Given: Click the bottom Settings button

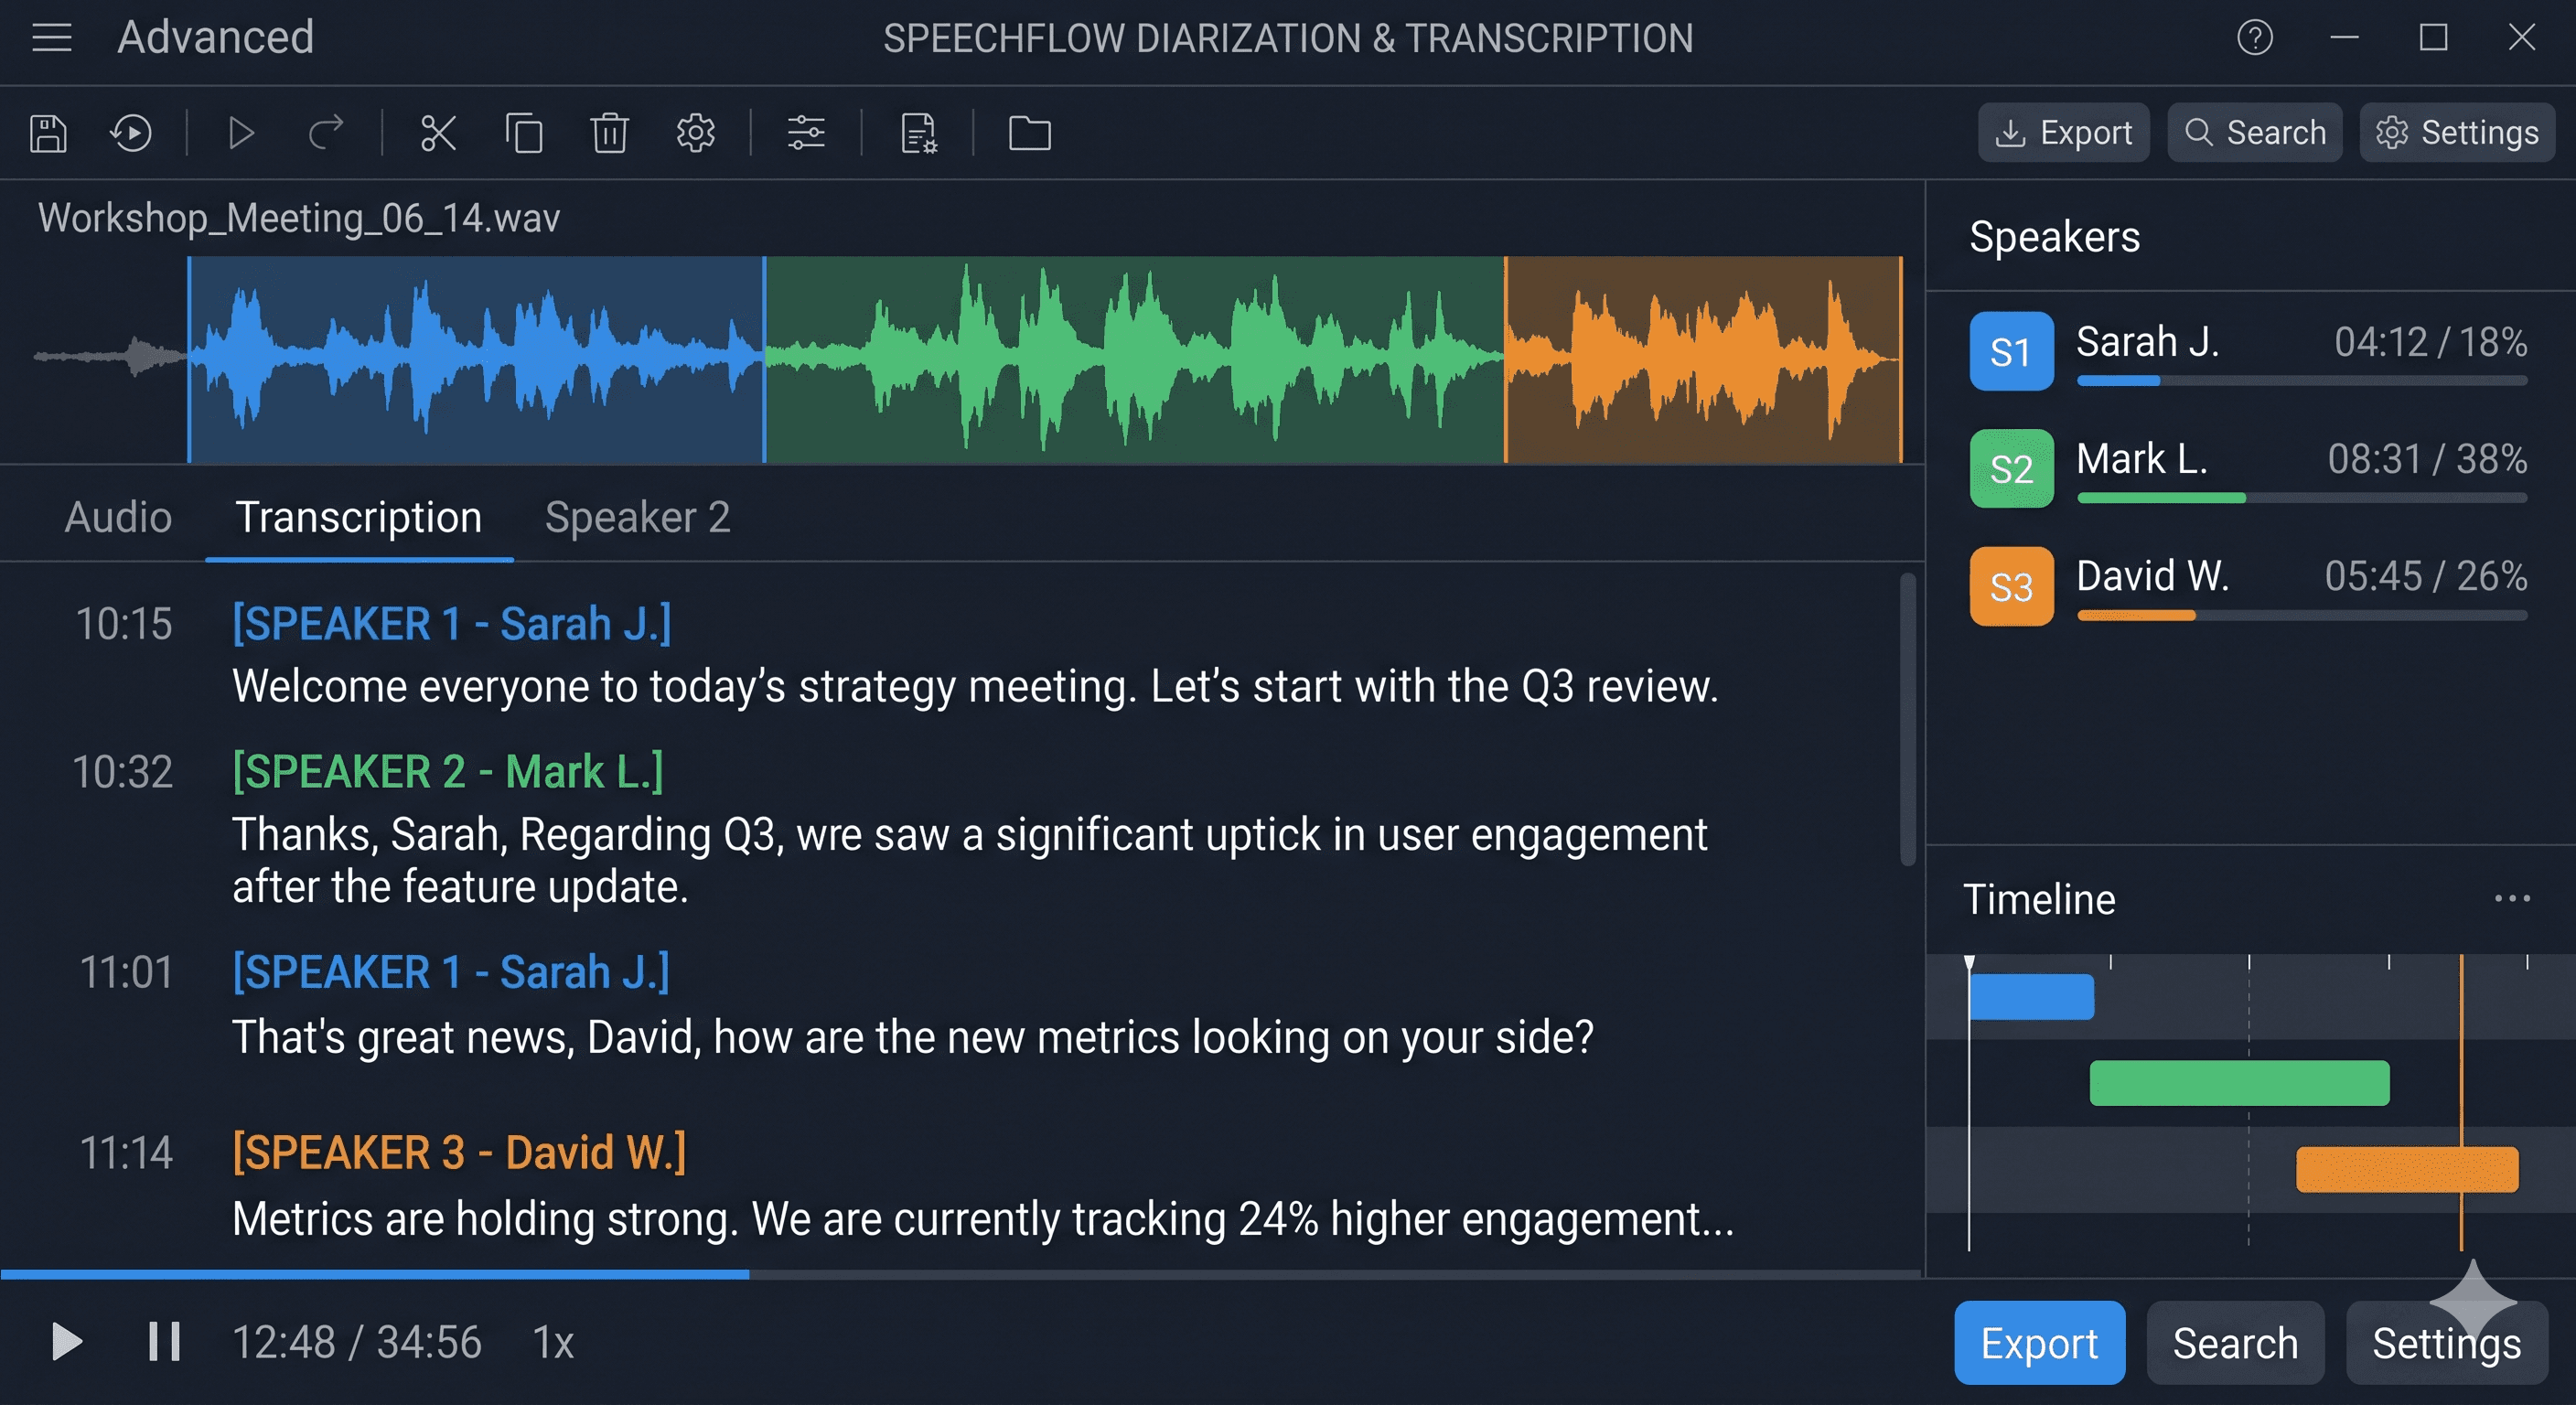Looking at the screenshot, I should 2446,1342.
